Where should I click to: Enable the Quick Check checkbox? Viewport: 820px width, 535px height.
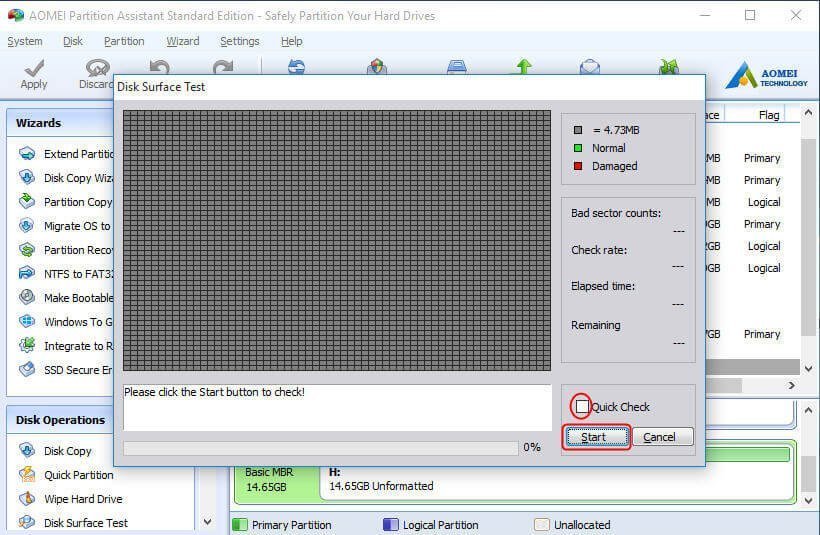582,406
